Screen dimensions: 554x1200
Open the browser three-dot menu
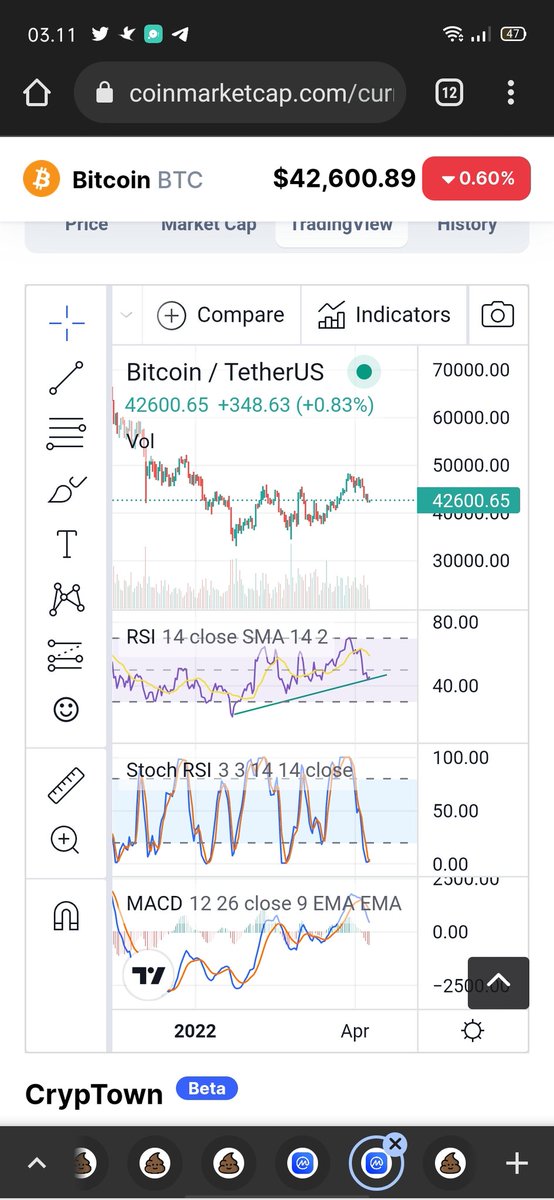[511, 93]
